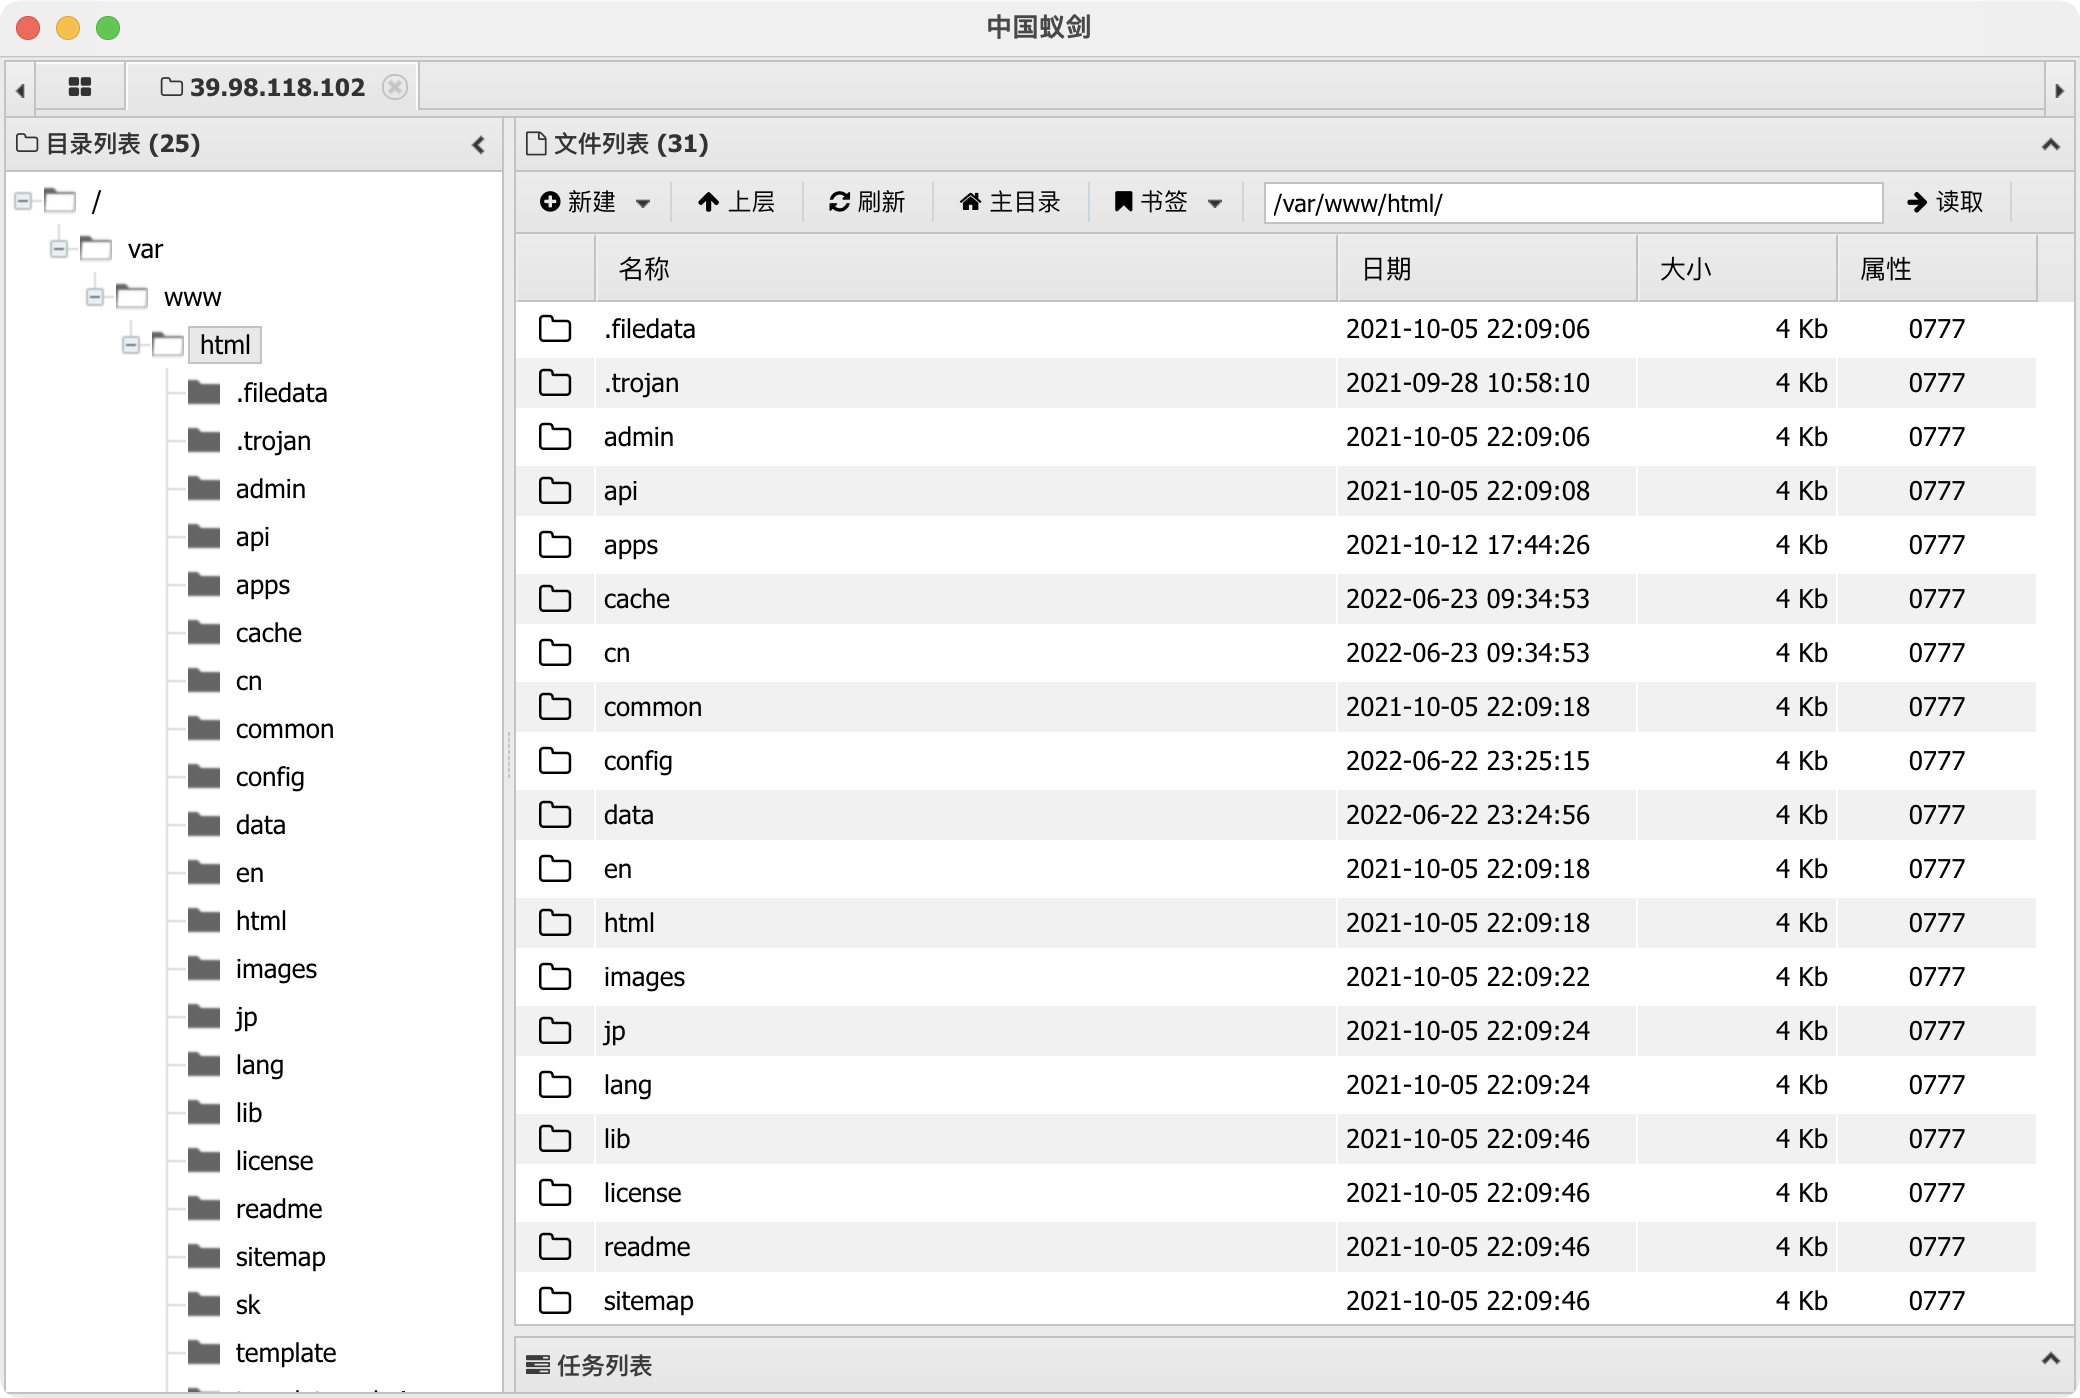This screenshot has width=2080, height=1398.
Task: Click the data folder icon in file list
Action: point(555,815)
